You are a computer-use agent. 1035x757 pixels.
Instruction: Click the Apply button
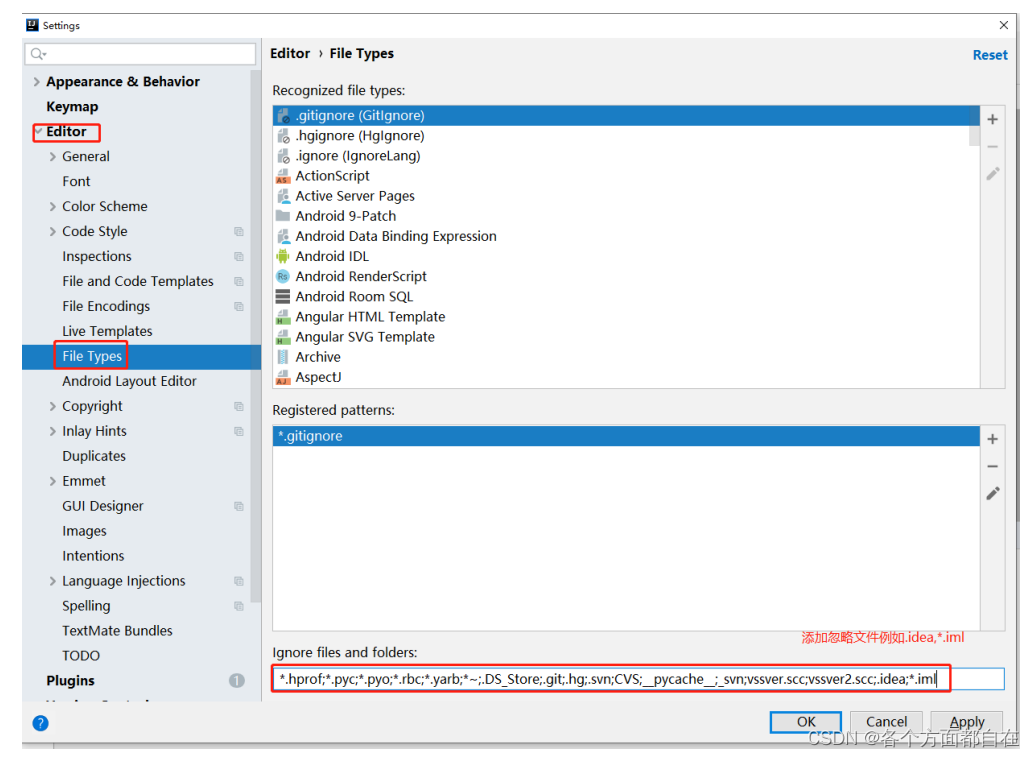(x=967, y=722)
